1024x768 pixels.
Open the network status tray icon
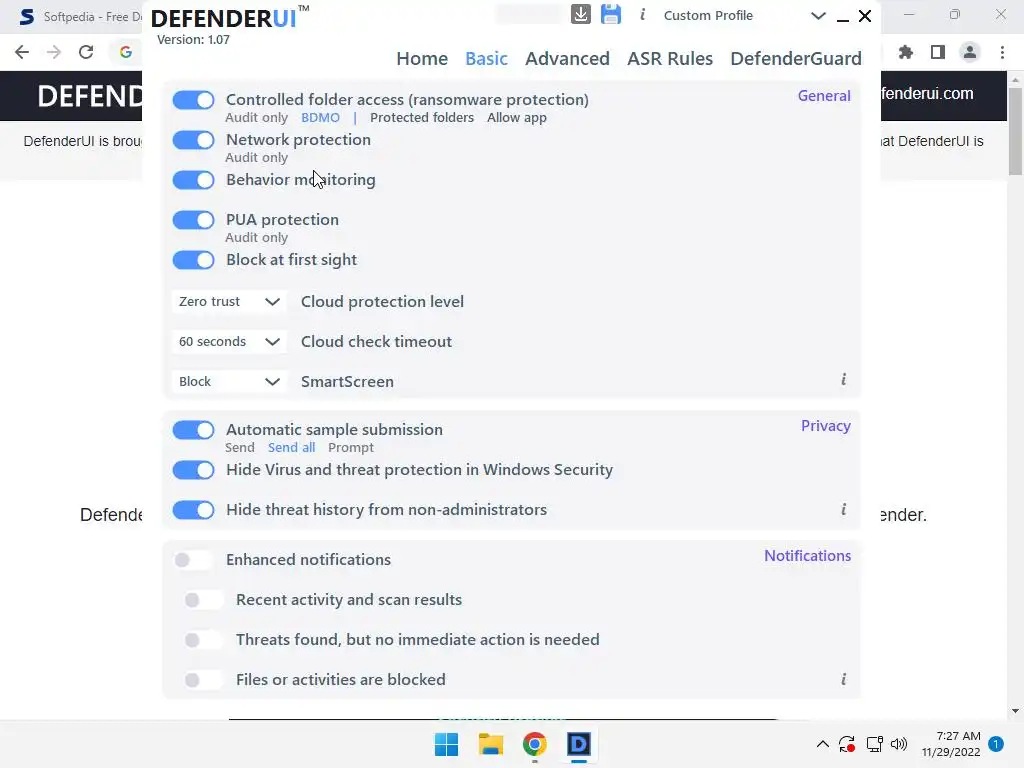[x=874, y=744]
